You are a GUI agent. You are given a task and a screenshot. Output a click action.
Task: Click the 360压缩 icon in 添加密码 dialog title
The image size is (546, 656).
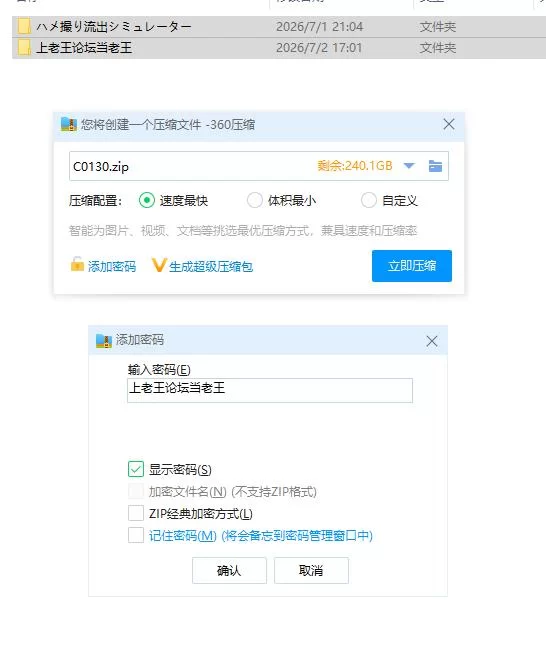[103, 341]
